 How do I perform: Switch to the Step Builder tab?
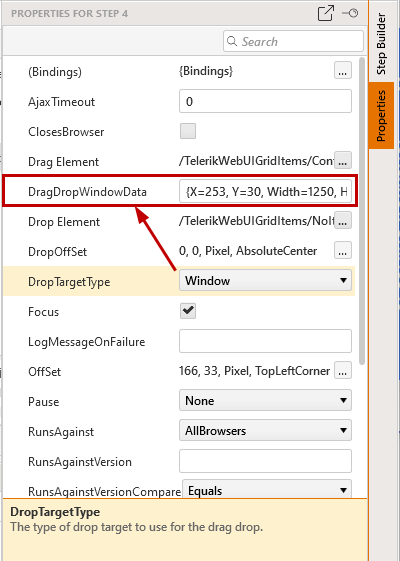[x=381, y=44]
